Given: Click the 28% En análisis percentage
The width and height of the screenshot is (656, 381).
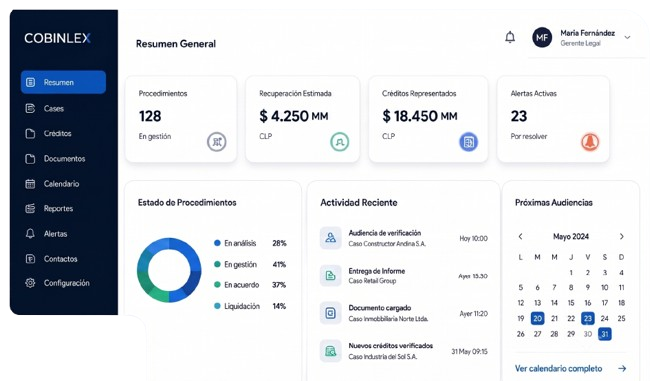Looking at the screenshot, I should click(279, 243).
